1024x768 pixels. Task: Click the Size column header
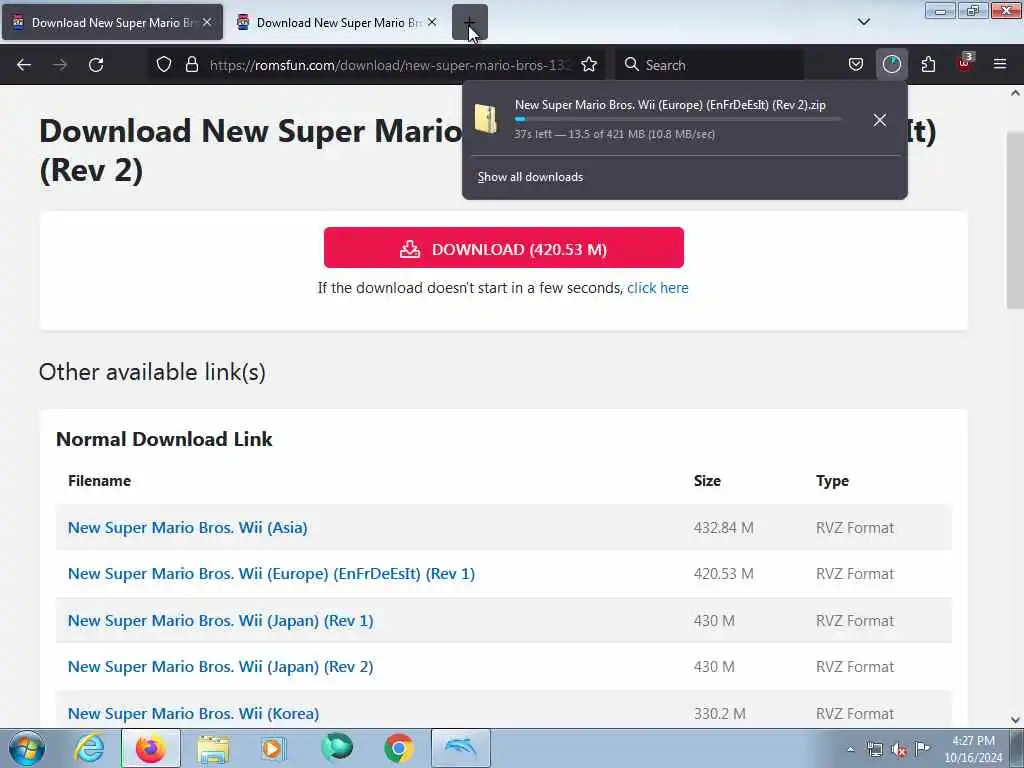click(x=707, y=481)
